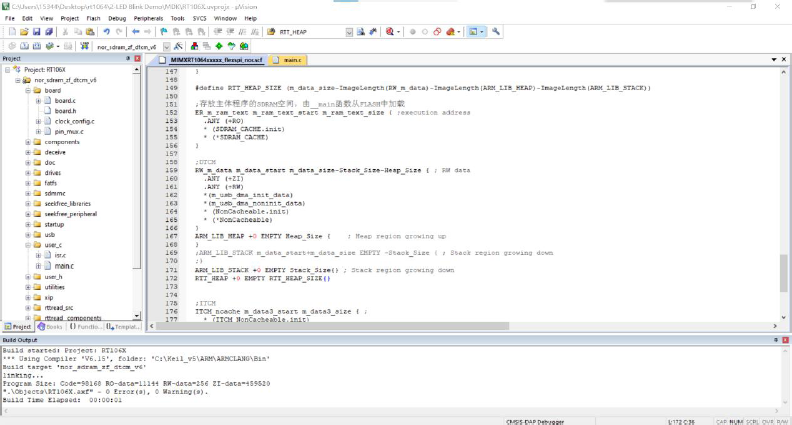
Task: Start the debug session icon
Action: click(x=389, y=31)
